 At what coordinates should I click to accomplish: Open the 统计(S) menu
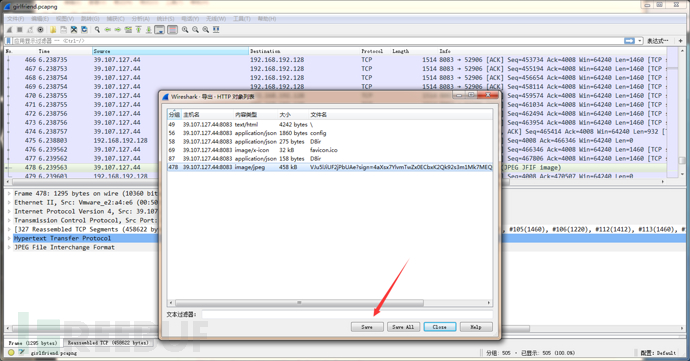point(166,18)
